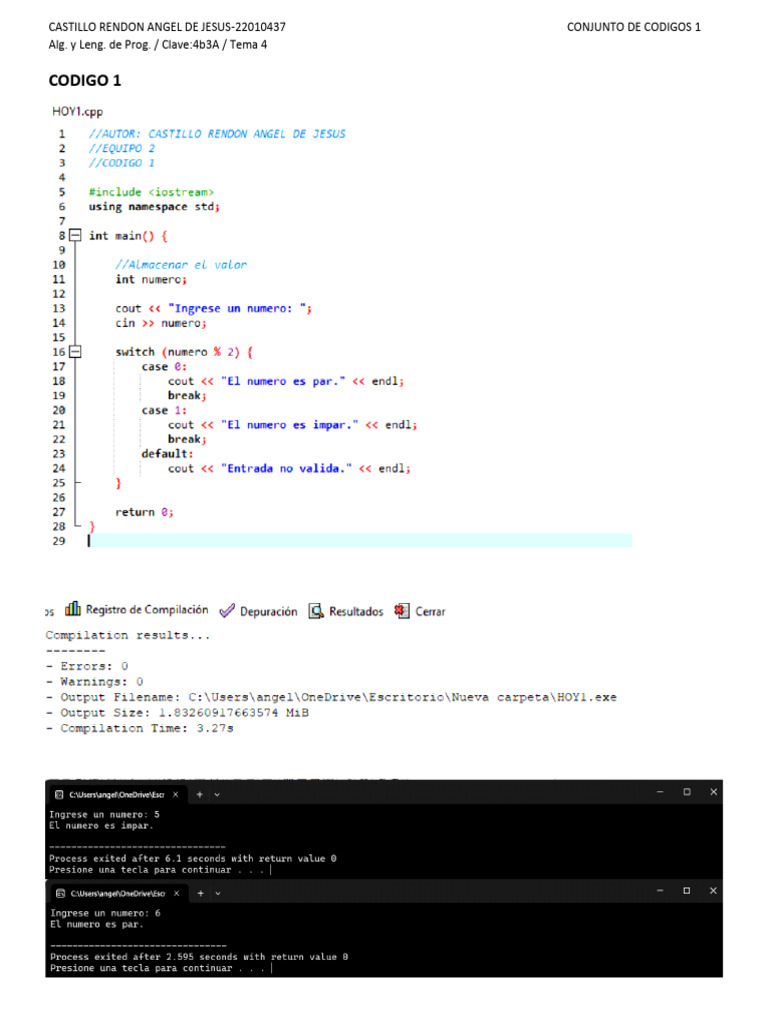Screen dimensions: 768x1024
Task: Click 'El numero es par.' console output
Action: (x=97, y=924)
